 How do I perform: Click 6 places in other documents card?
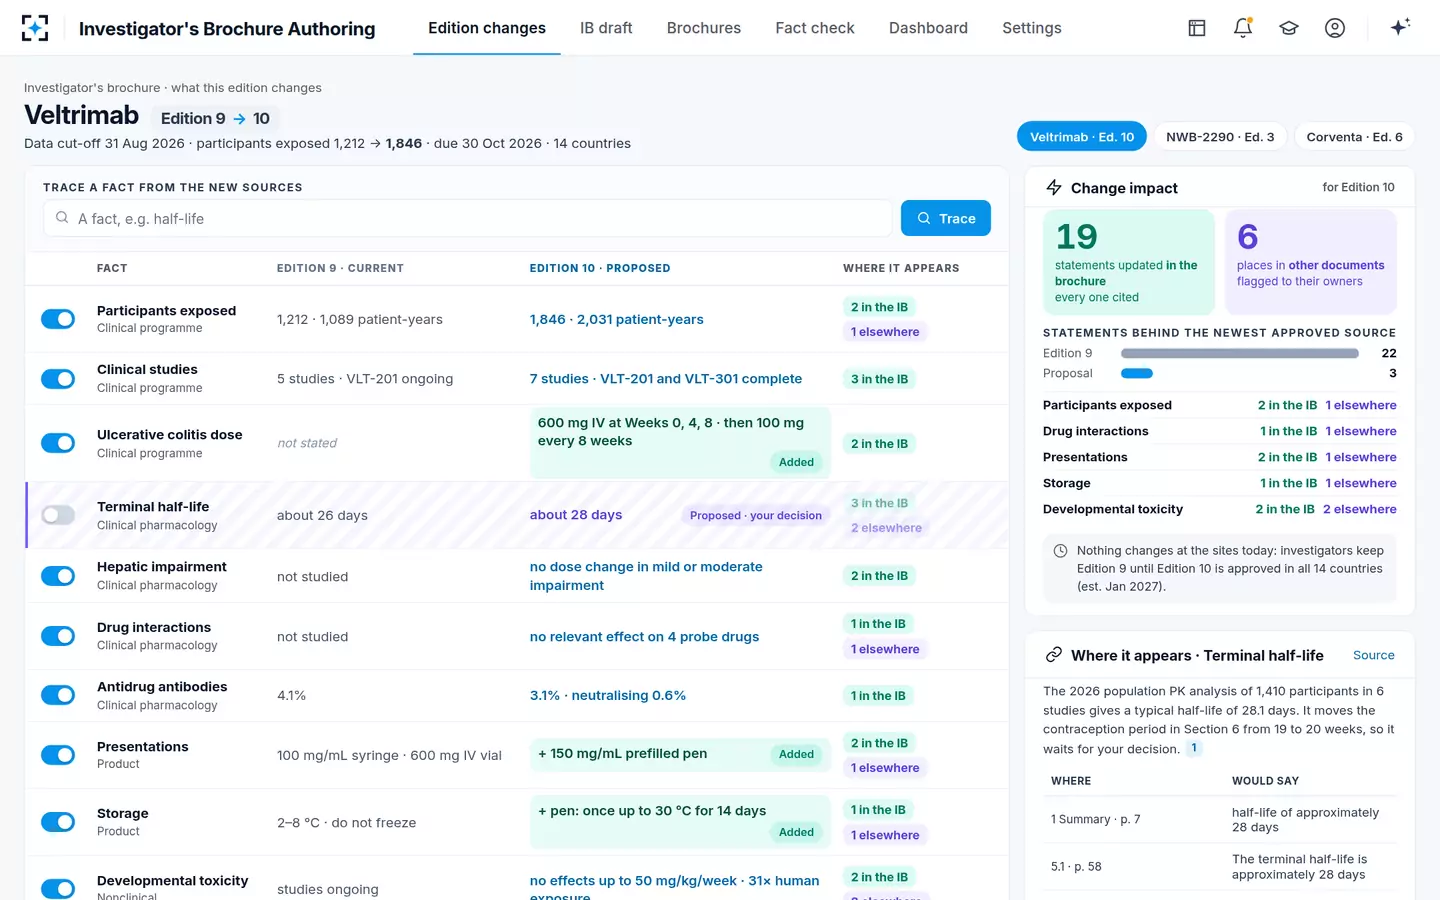(x=1311, y=262)
